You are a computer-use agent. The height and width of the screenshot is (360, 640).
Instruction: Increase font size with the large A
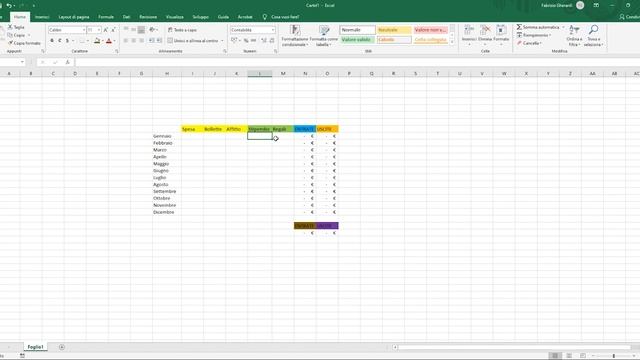click(105, 30)
